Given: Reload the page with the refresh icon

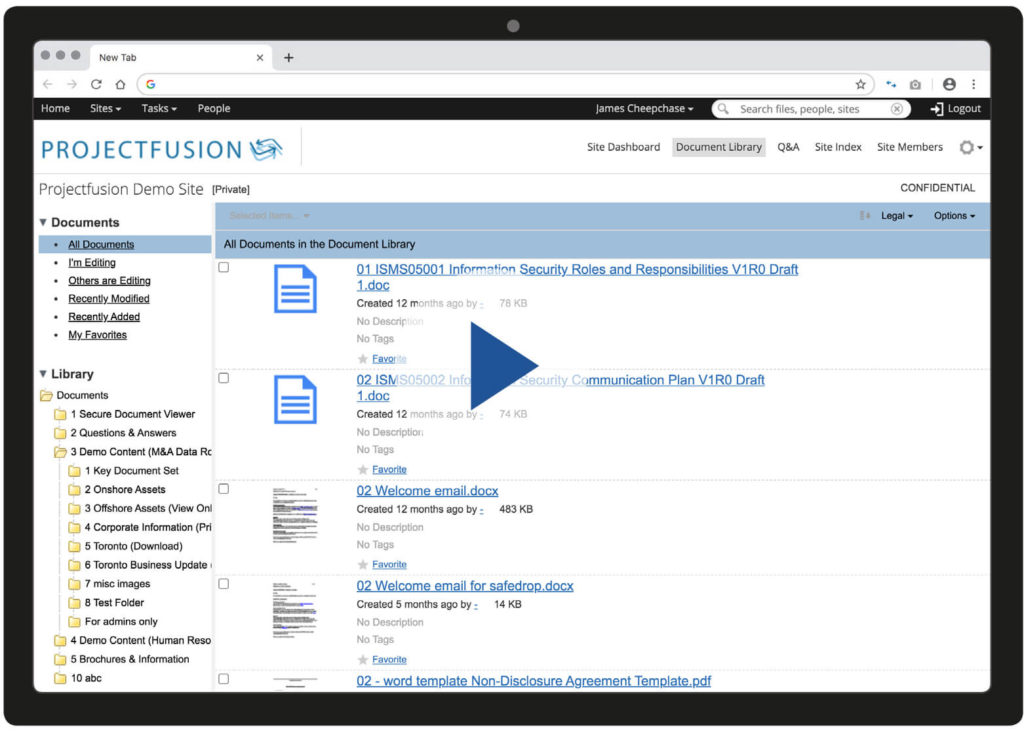Looking at the screenshot, I should coord(96,84).
